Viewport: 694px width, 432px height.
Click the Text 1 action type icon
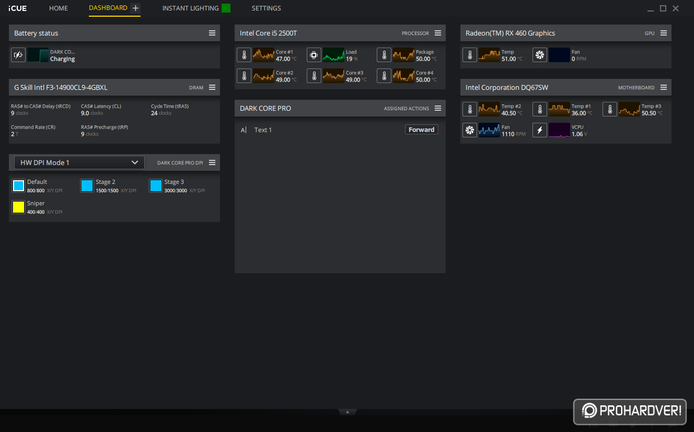point(243,130)
